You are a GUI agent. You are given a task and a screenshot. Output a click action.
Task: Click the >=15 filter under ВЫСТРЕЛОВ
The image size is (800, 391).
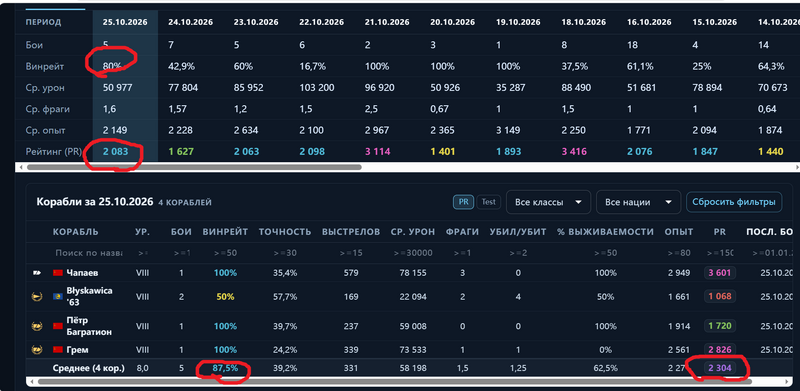(351, 253)
